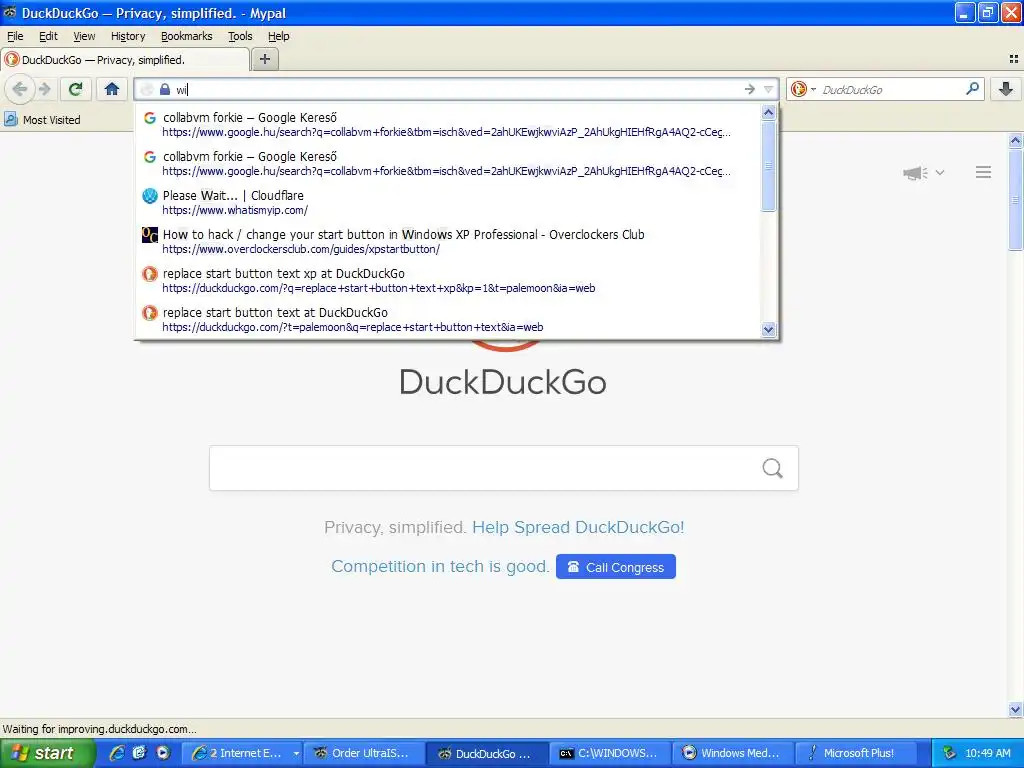Open the Downloads arrow button
This screenshot has width=1024, height=768.
(x=1006, y=89)
